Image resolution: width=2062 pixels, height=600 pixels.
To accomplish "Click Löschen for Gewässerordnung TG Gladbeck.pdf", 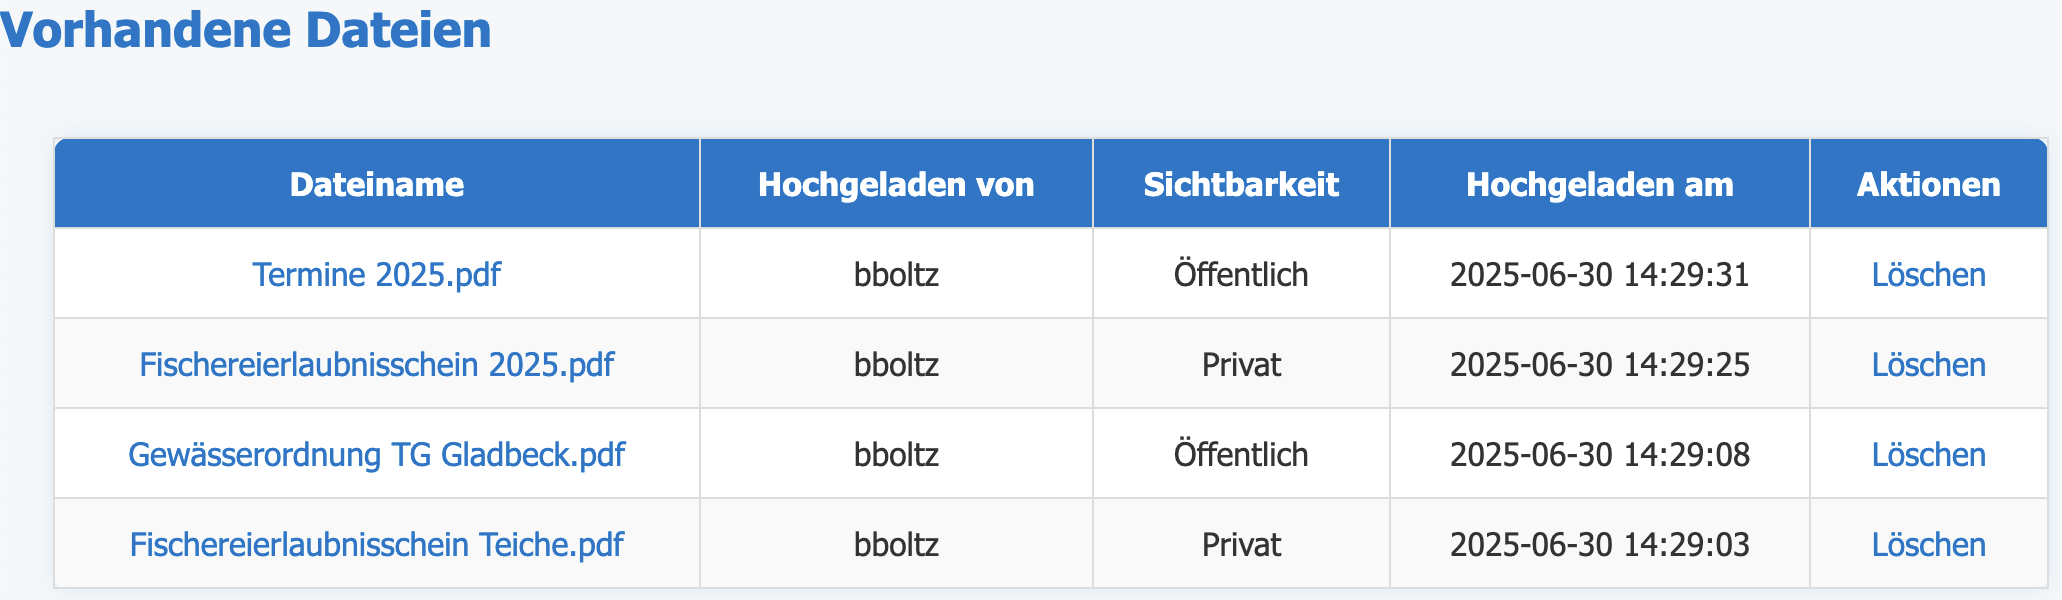I will 1928,454.
